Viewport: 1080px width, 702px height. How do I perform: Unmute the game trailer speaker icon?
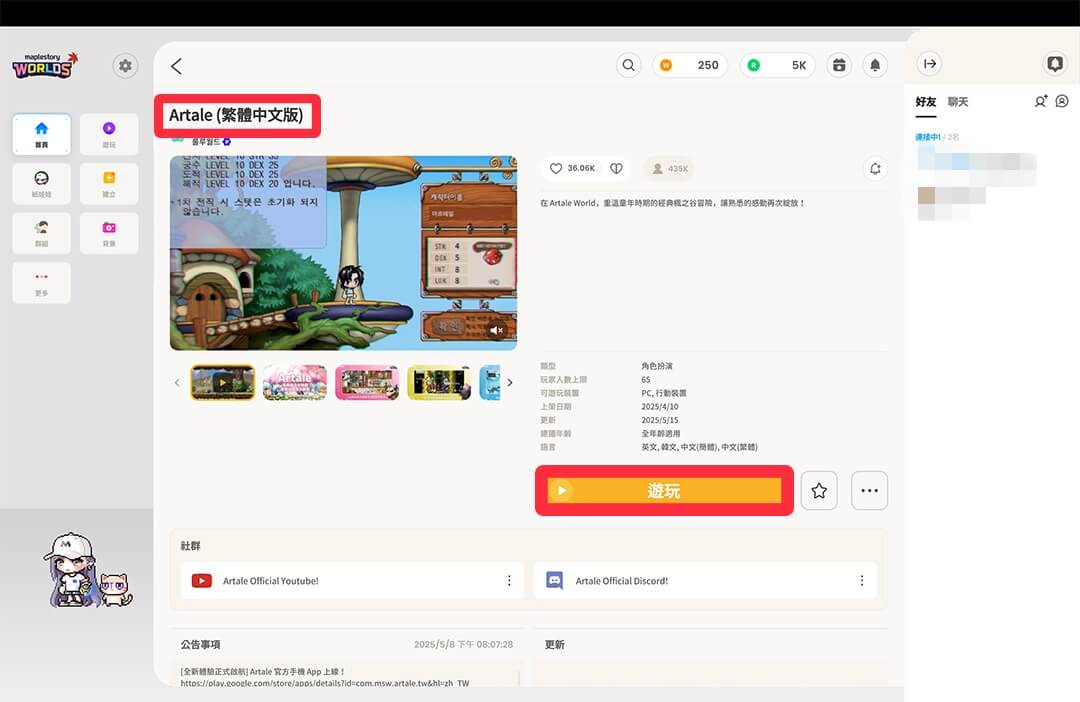[496, 331]
